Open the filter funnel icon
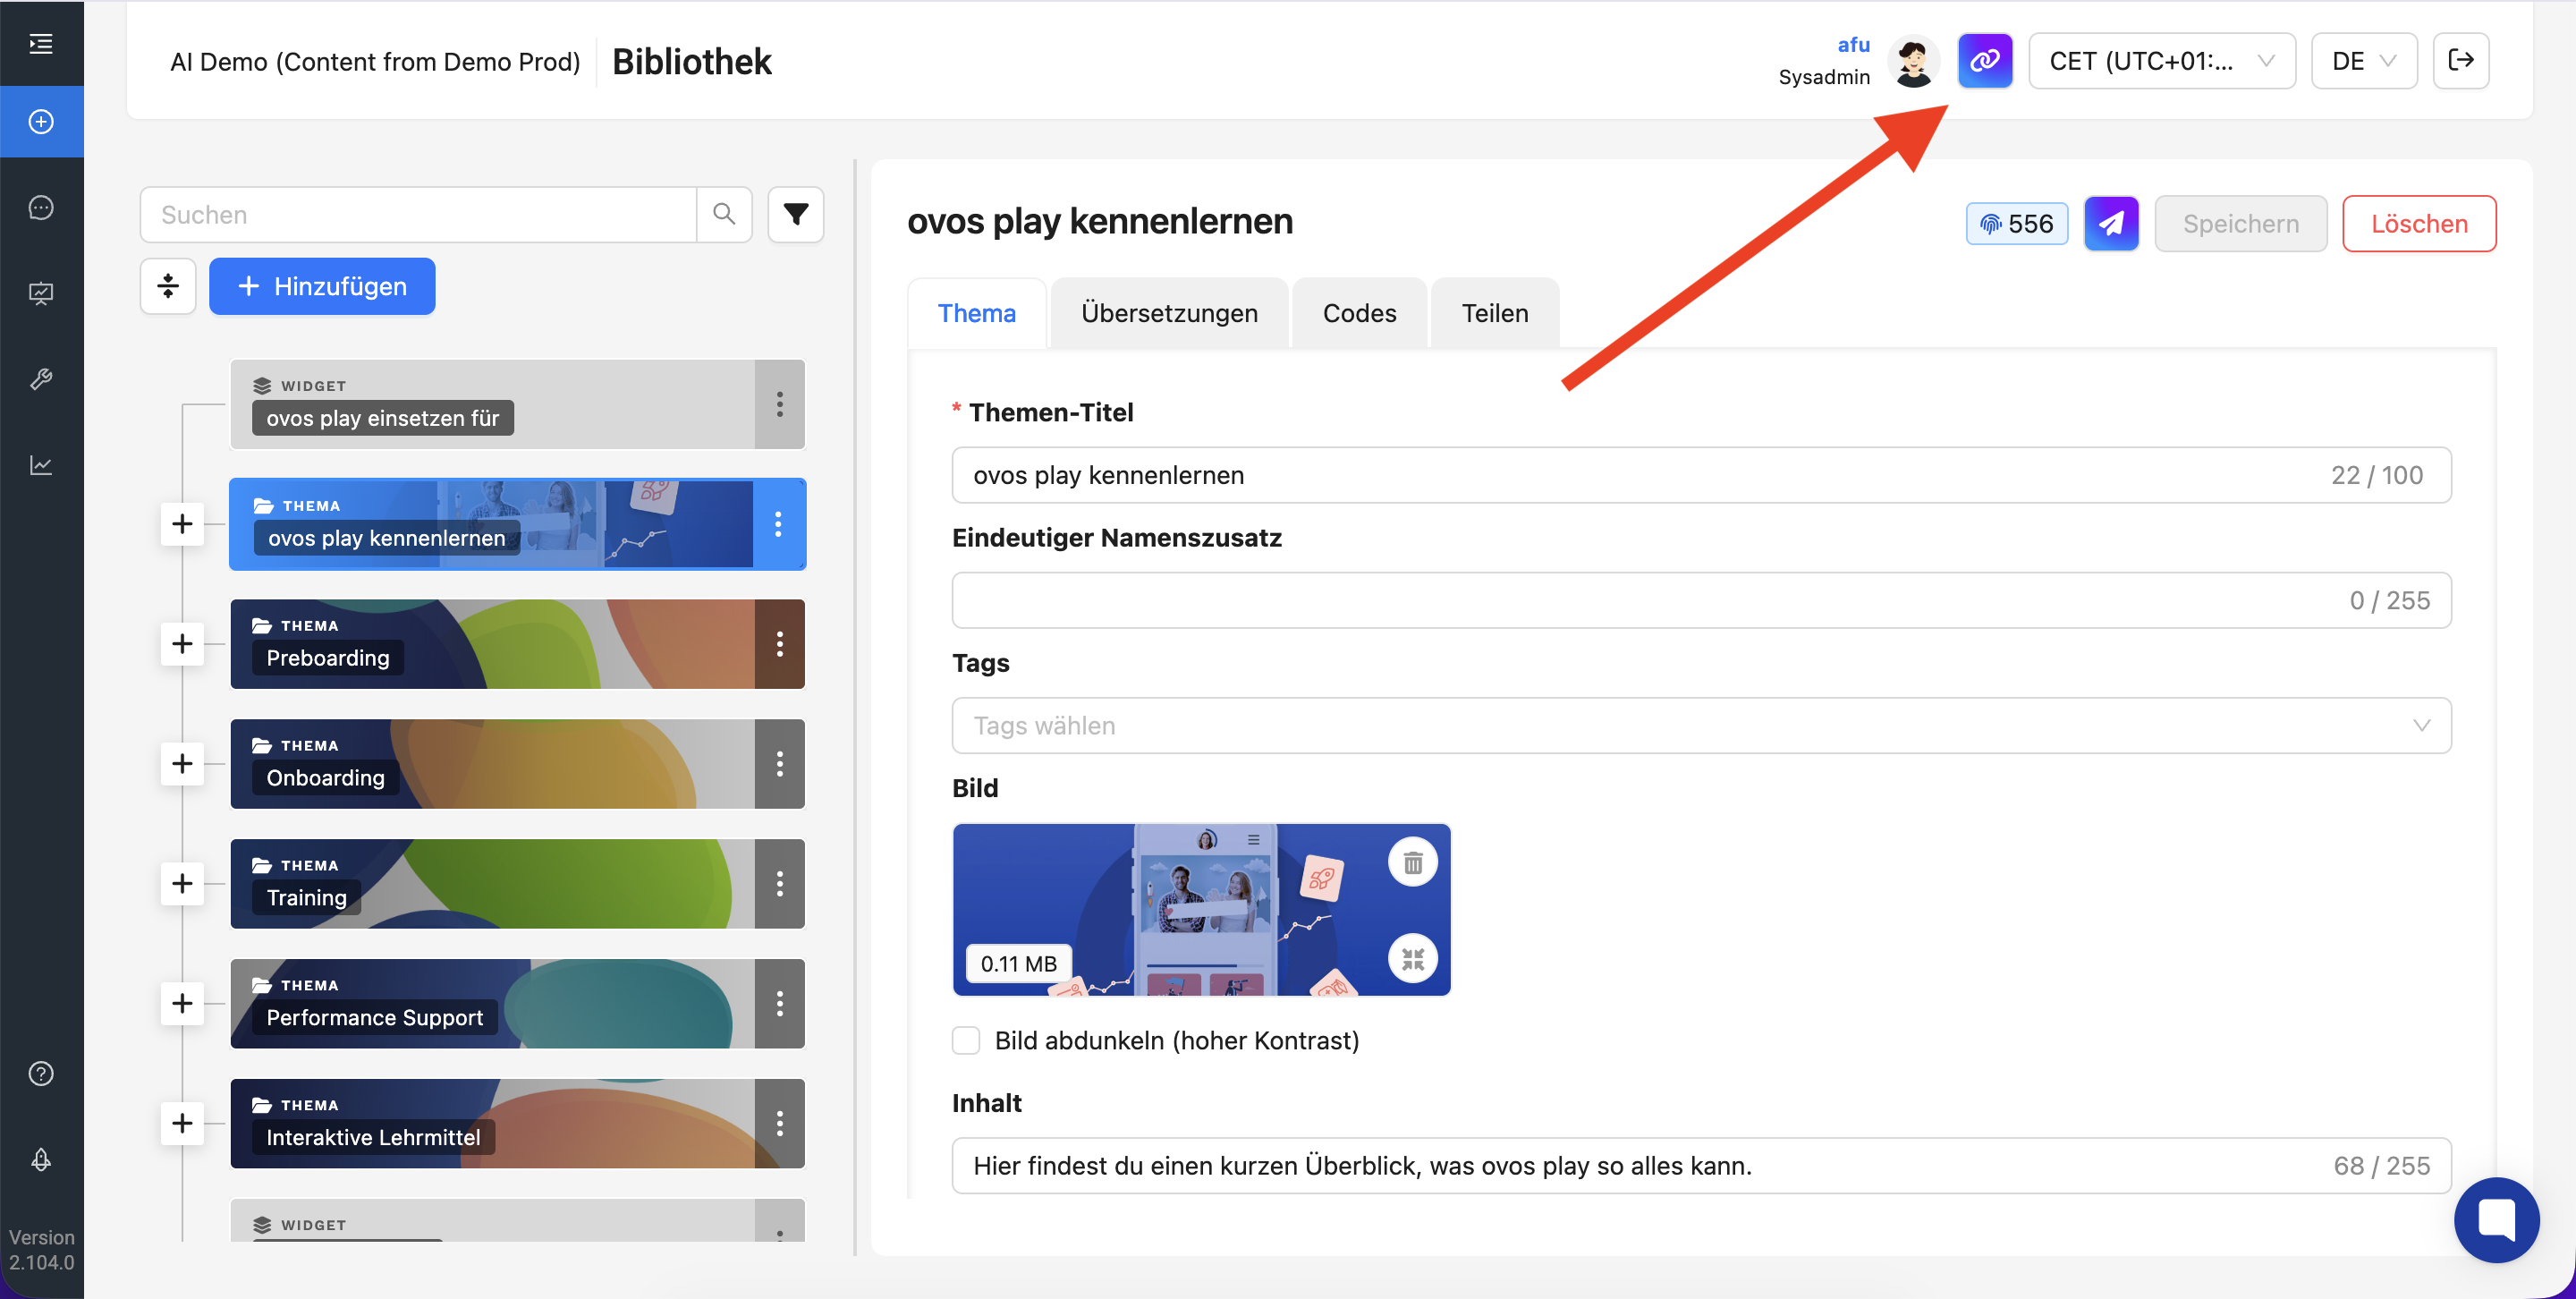The height and width of the screenshot is (1299, 2576). [795, 214]
